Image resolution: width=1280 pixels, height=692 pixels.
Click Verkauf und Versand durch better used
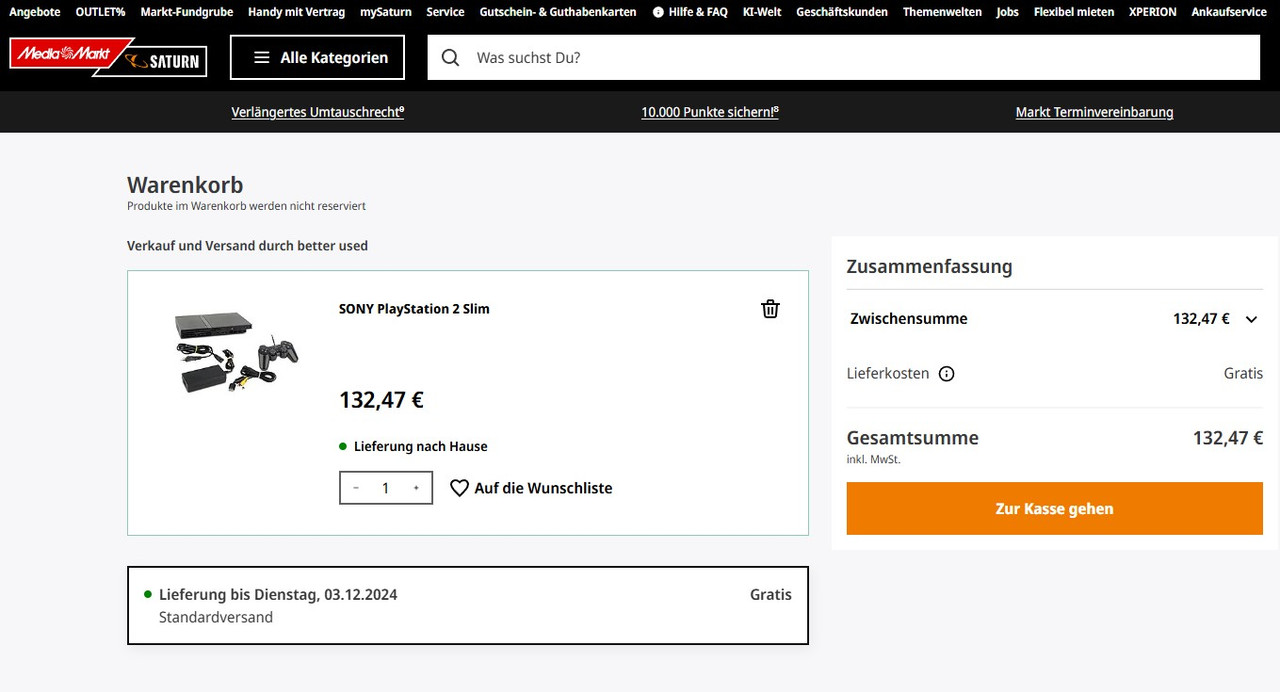coord(247,246)
